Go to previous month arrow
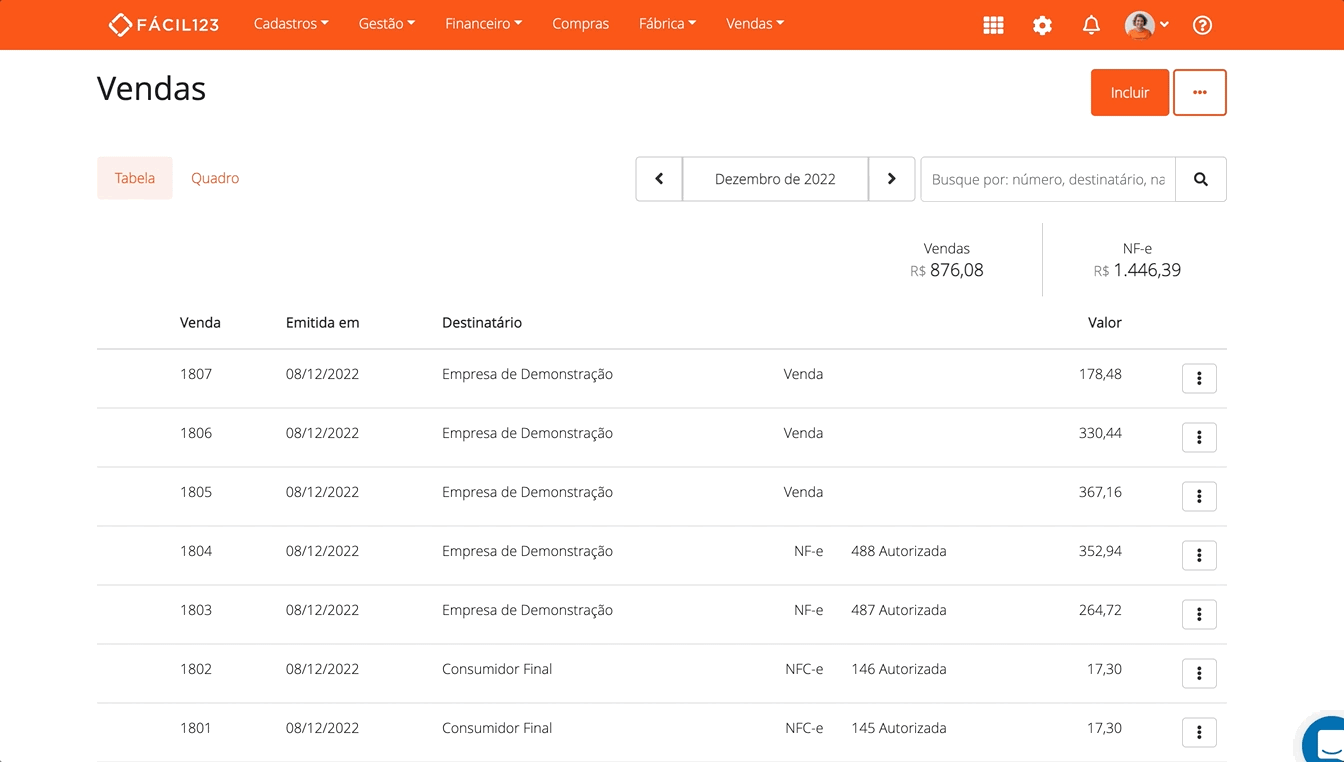 coord(659,179)
